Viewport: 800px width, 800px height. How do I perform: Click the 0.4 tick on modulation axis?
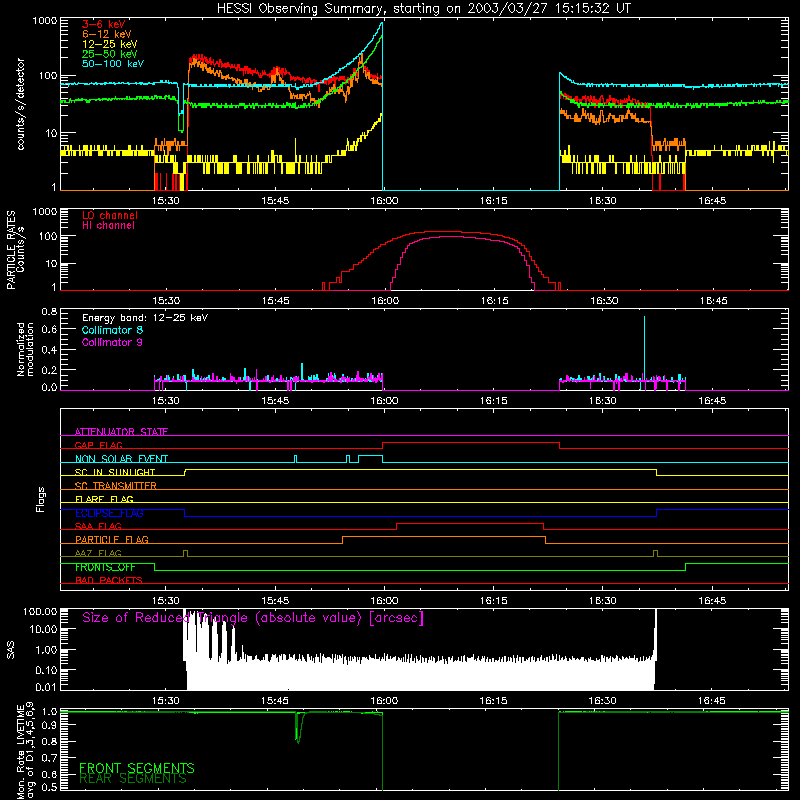click(x=49, y=350)
